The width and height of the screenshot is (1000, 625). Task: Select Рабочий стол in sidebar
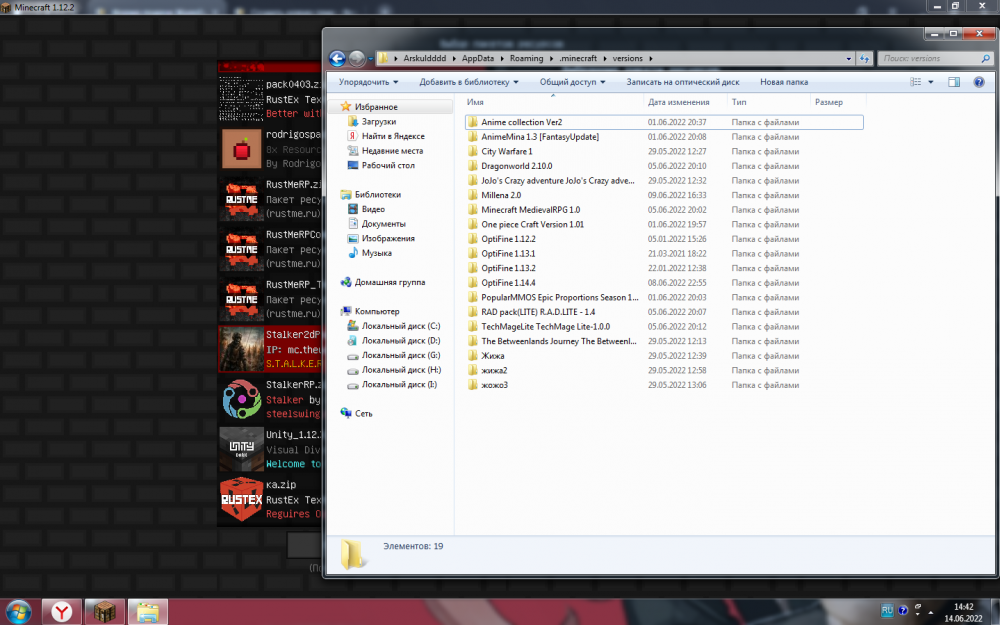click(x=388, y=165)
